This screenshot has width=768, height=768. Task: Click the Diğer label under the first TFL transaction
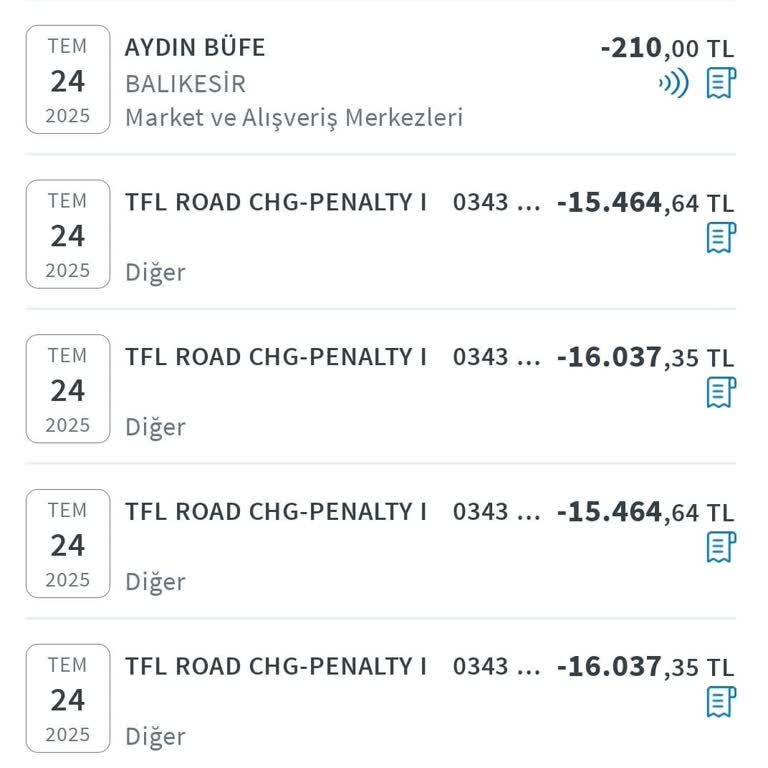click(155, 272)
